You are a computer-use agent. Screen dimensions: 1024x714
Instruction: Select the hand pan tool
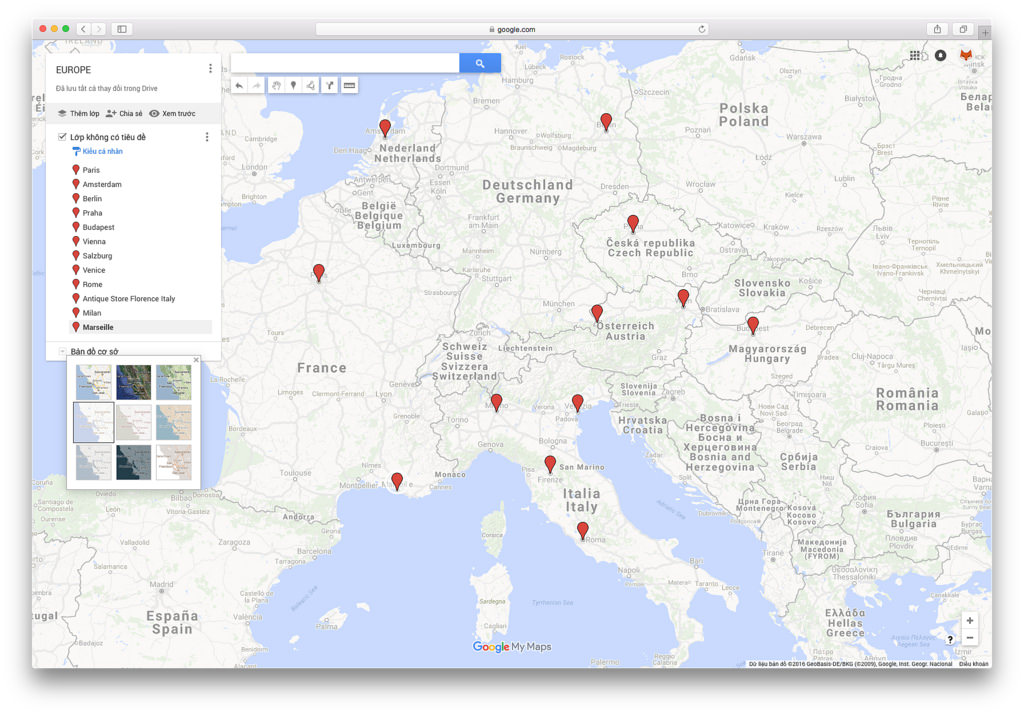(x=276, y=86)
